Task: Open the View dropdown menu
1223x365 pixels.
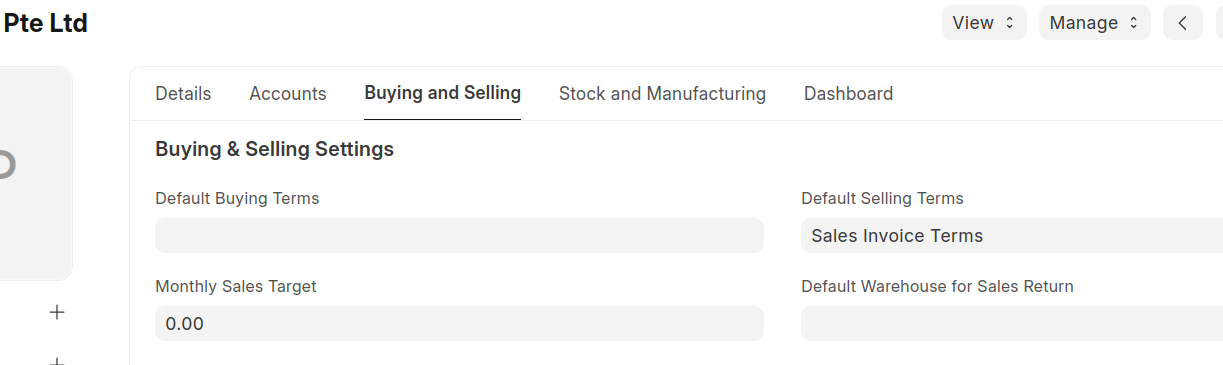Action: coord(984,23)
